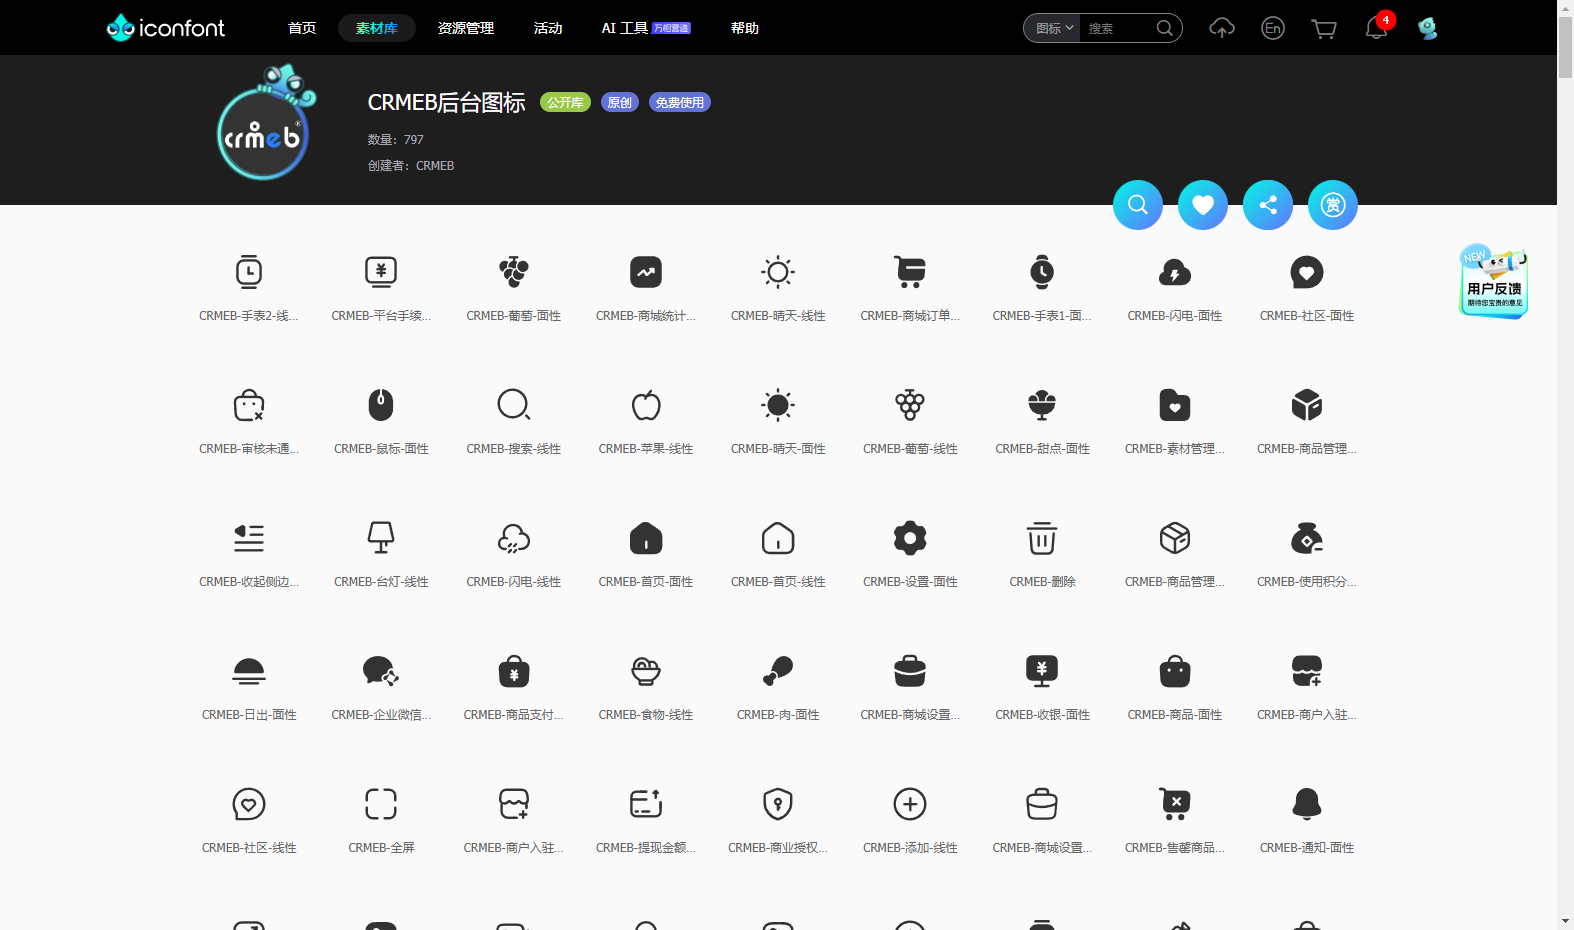Select the CRMEB-社区-线性 outline heart bubble

pos(249,804)
